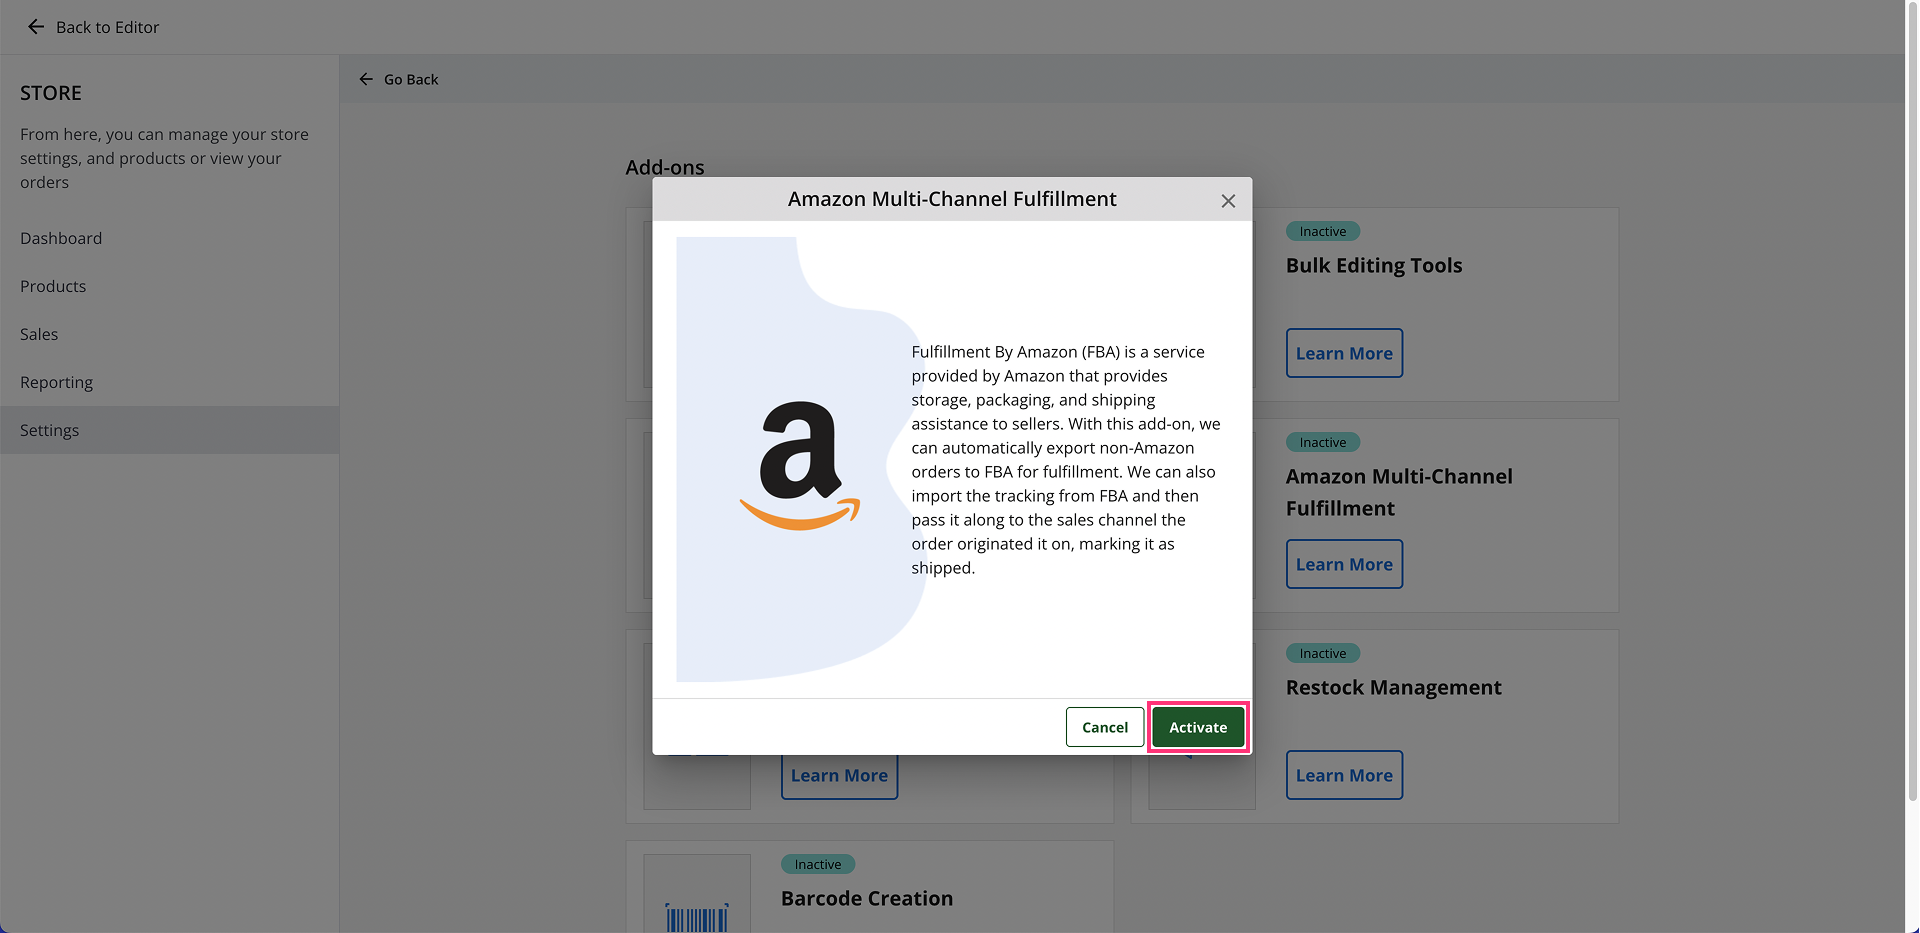Cancel the add-on activation dialog
This screenshot has height=933, width=1920.
click(1105, 727)
